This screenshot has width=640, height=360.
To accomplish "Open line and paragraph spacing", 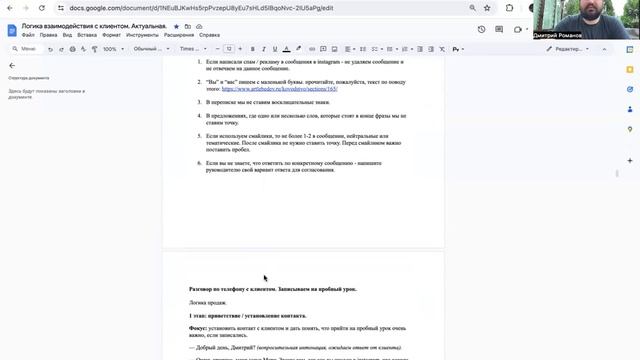I will click(362, 49).
